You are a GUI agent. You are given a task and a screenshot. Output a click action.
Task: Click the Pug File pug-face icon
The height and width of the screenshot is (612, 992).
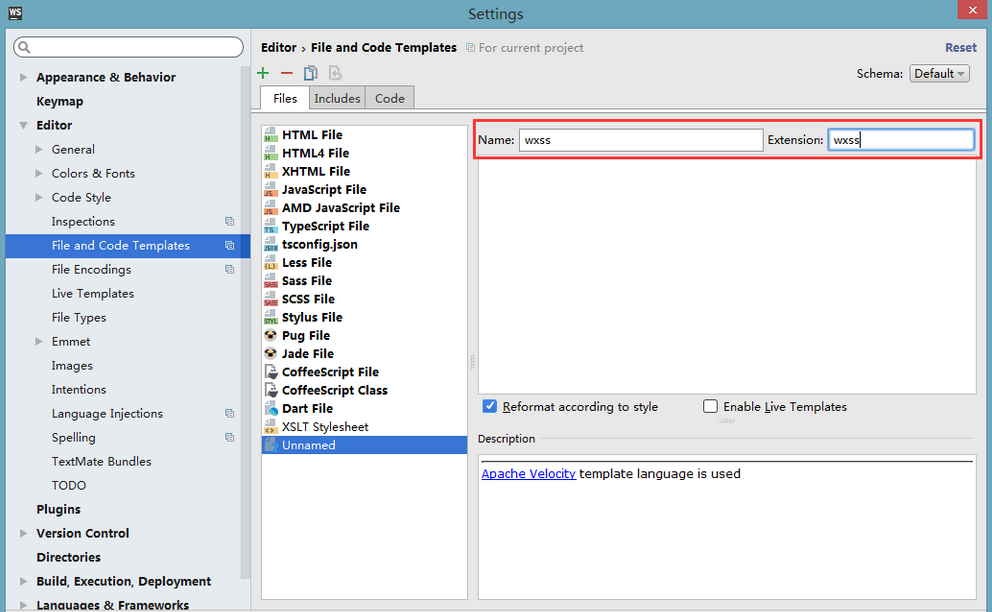(x=271, y=335)
